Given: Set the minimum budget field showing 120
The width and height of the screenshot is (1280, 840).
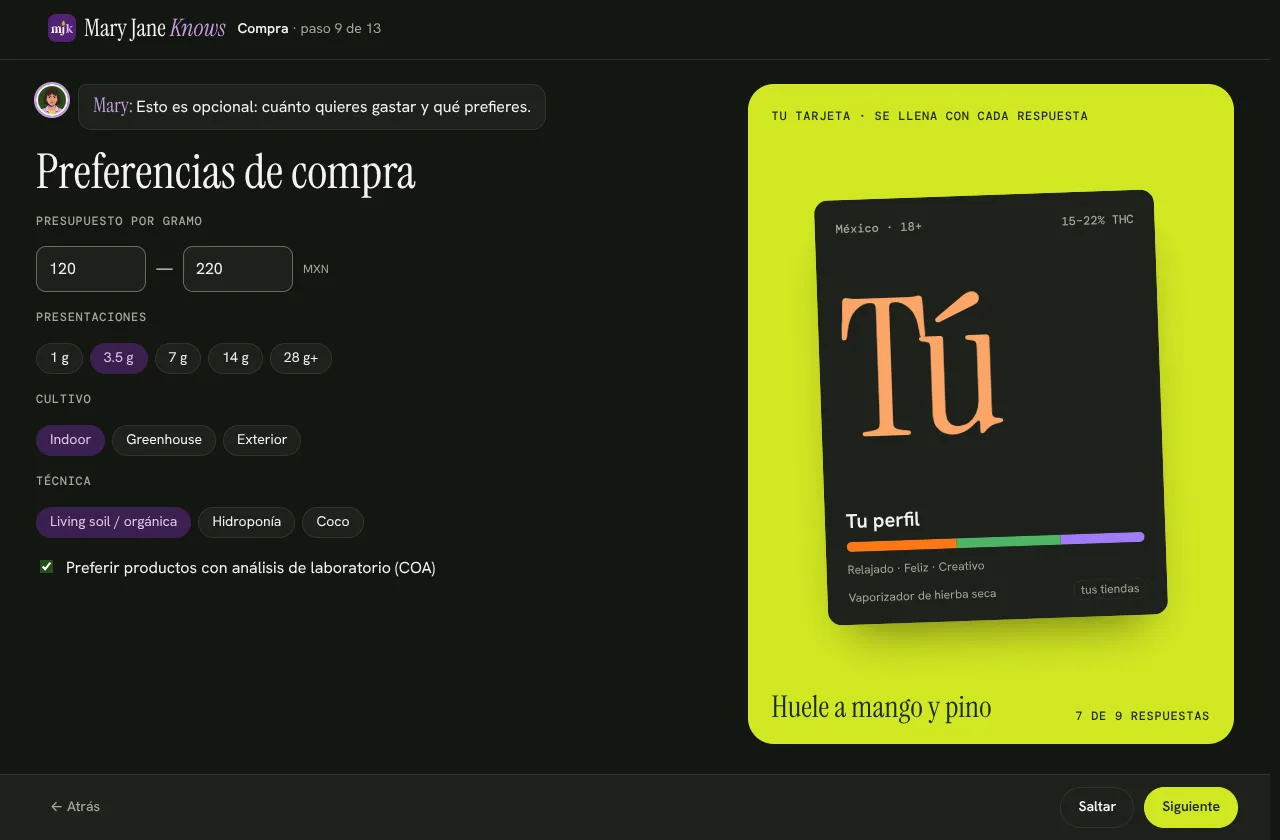Looking at the screenshot, I should click(91, 269).
